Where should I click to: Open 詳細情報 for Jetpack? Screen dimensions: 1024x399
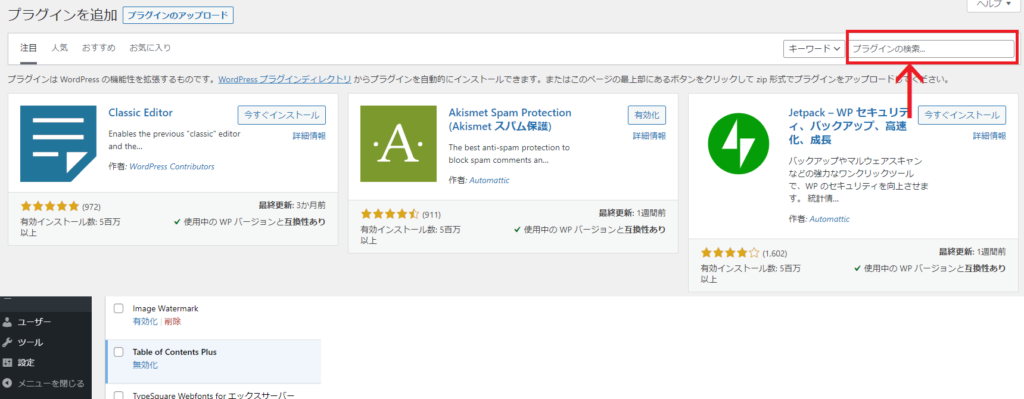[989, 136]
